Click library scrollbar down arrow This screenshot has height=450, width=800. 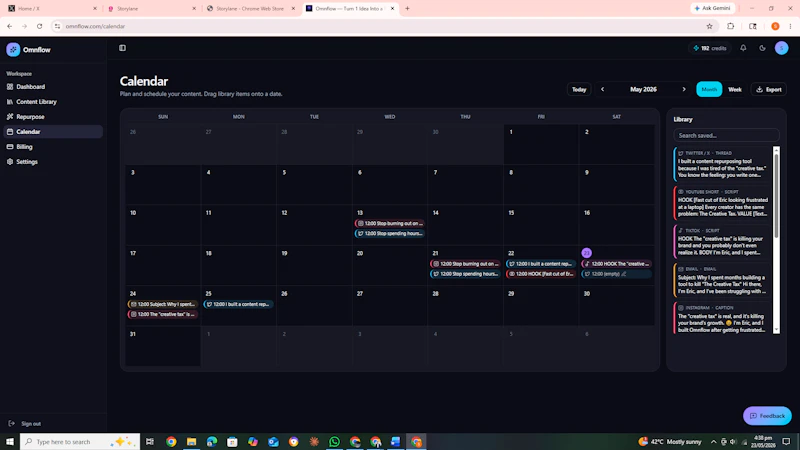pos(777,330)
